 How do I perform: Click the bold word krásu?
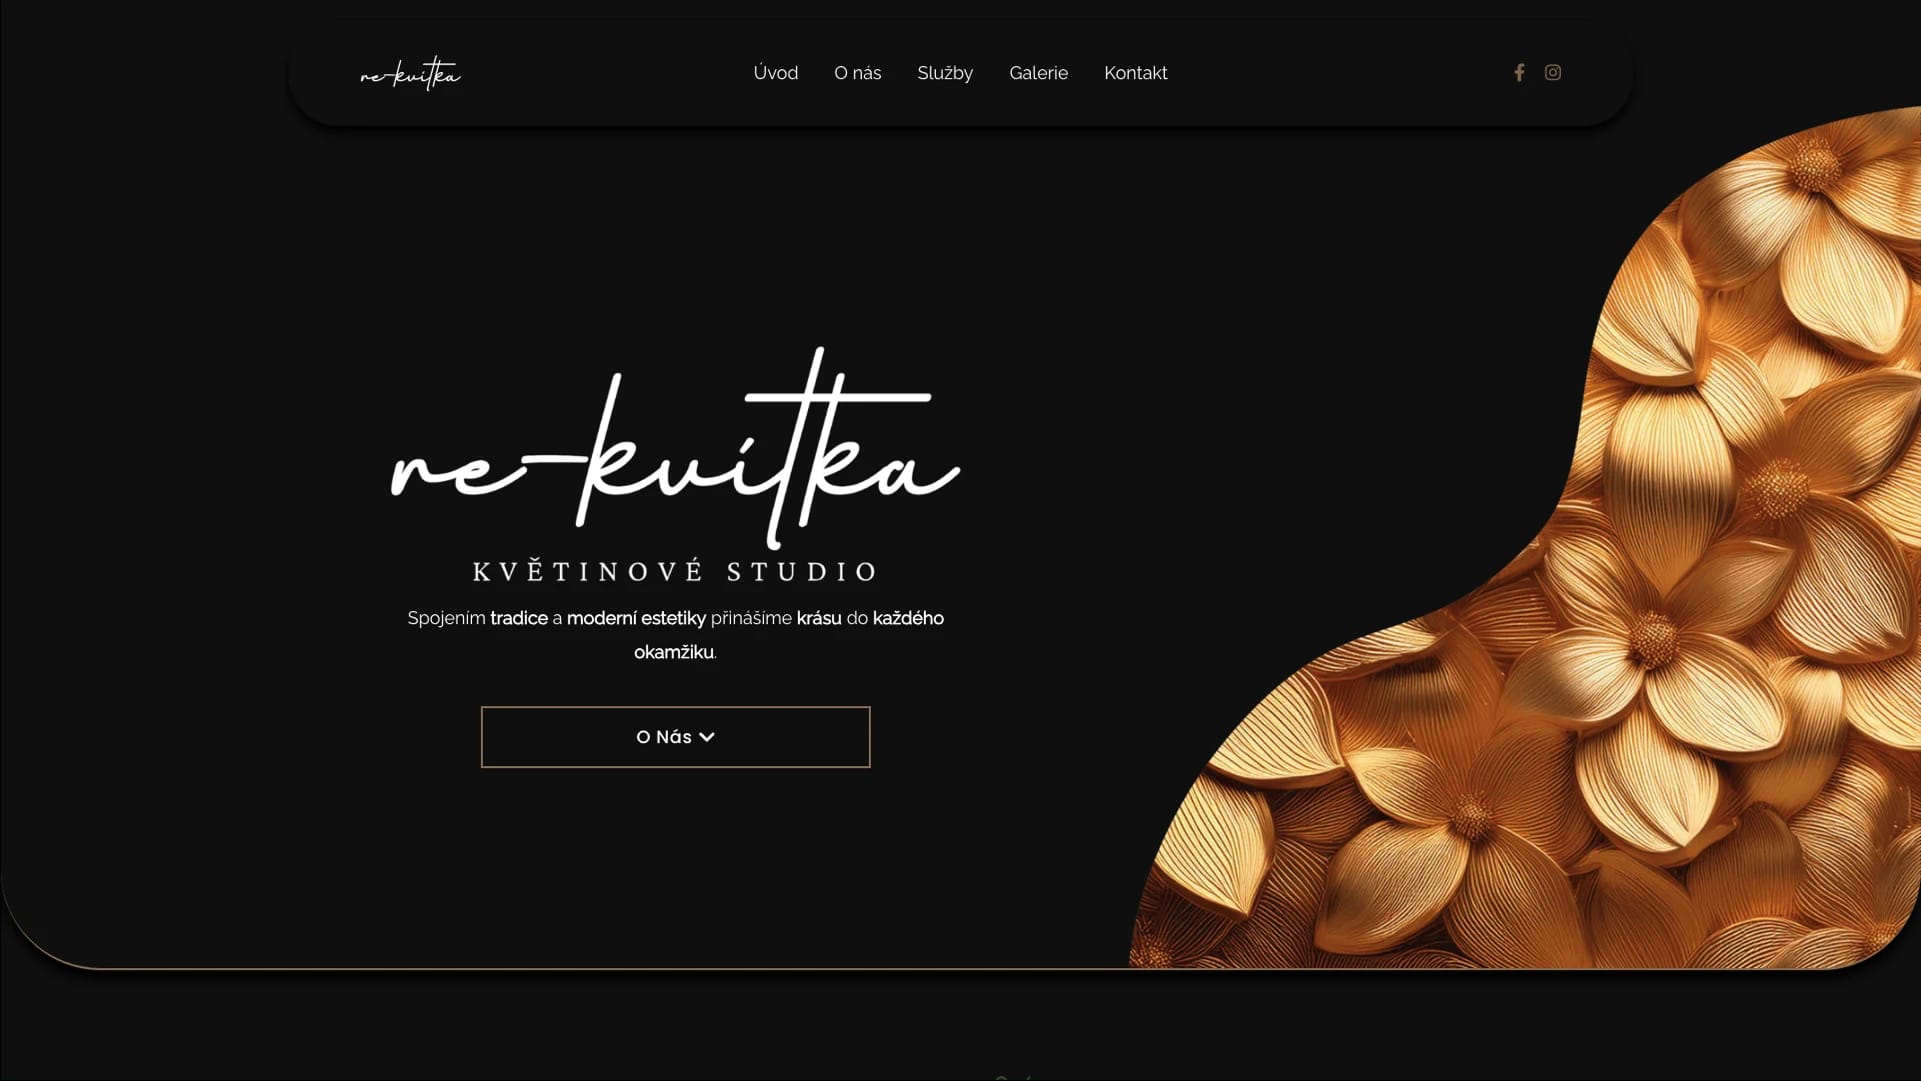point(819,618)
